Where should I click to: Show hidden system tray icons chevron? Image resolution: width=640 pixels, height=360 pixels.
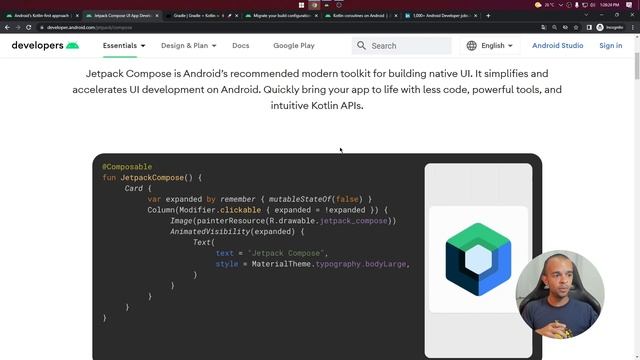coord(561,5)
